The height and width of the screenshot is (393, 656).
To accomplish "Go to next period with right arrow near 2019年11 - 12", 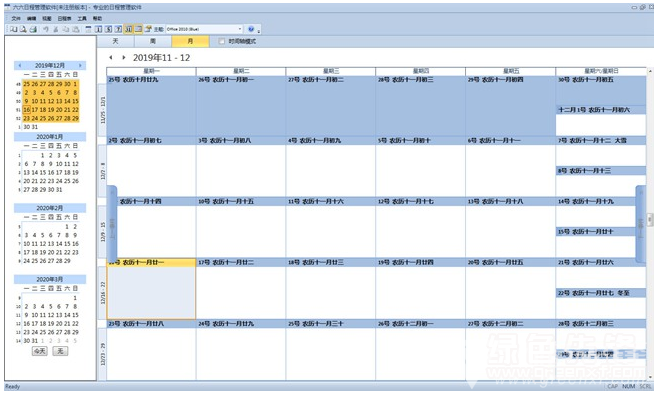I will 123,57.
